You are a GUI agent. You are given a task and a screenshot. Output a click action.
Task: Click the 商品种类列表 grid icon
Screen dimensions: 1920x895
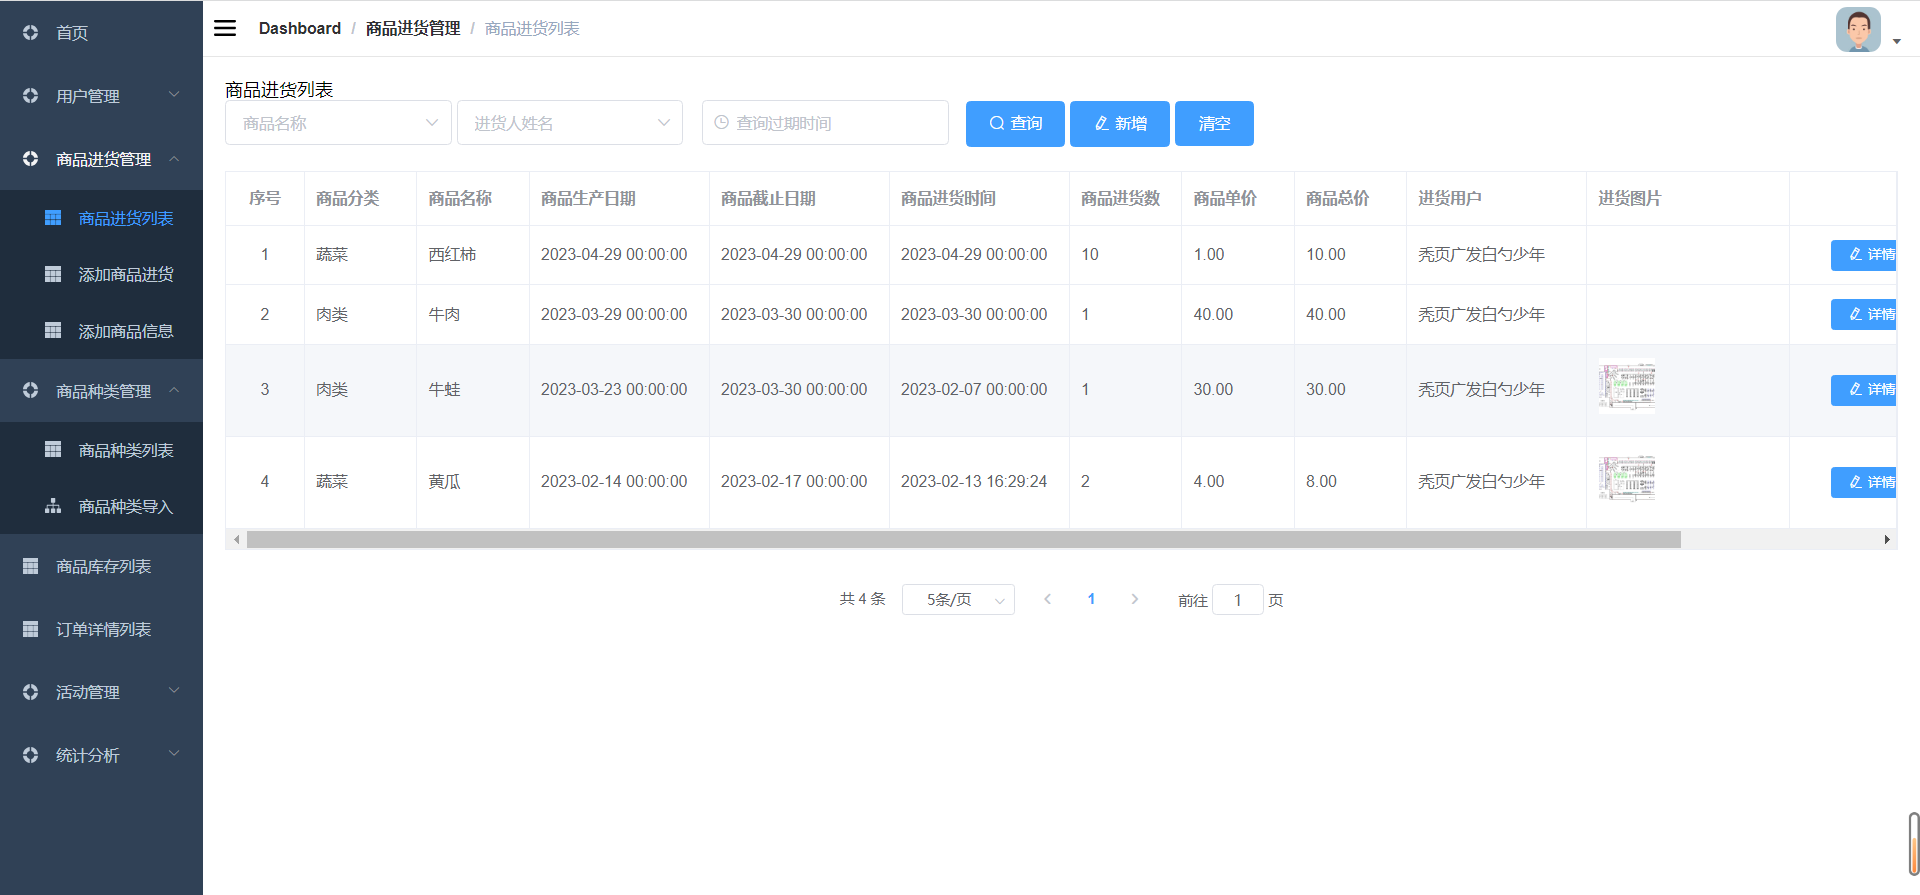pyautogui.click(x=53, y=449)
